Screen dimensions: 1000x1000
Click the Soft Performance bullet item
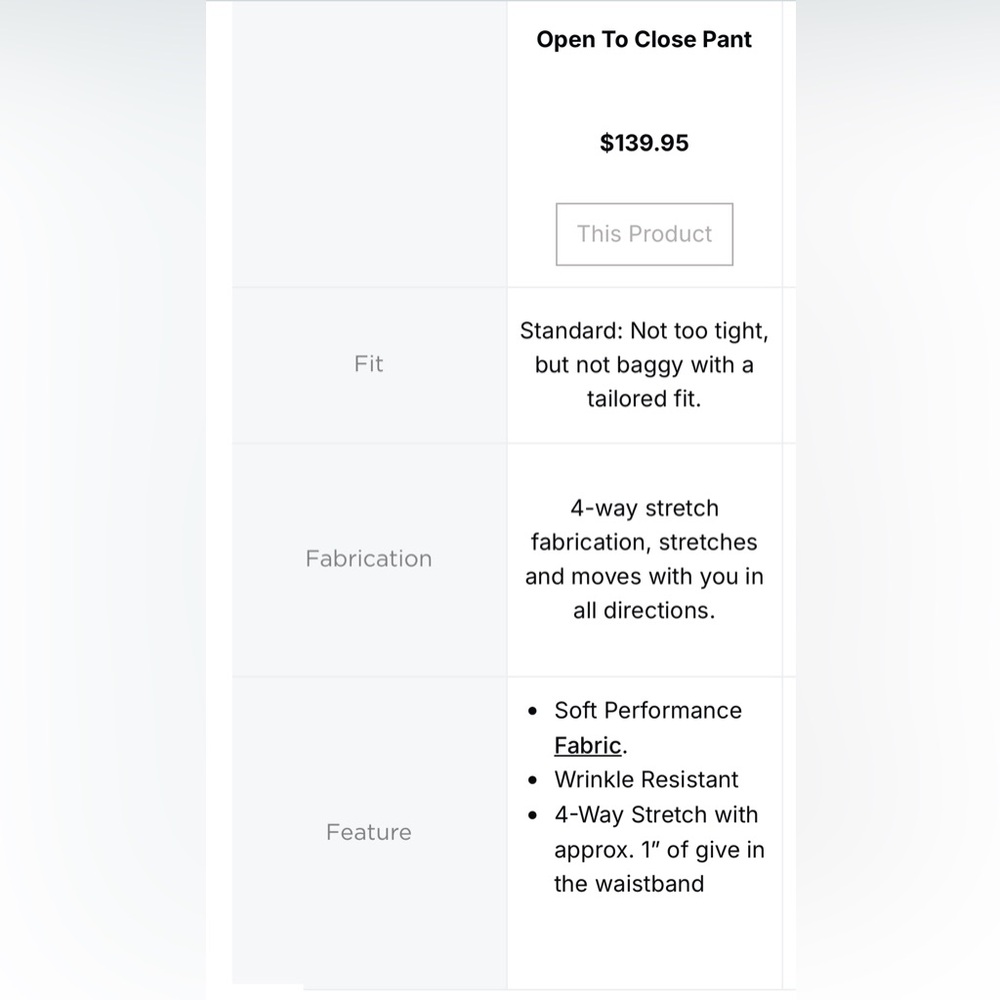pos(648,728)
